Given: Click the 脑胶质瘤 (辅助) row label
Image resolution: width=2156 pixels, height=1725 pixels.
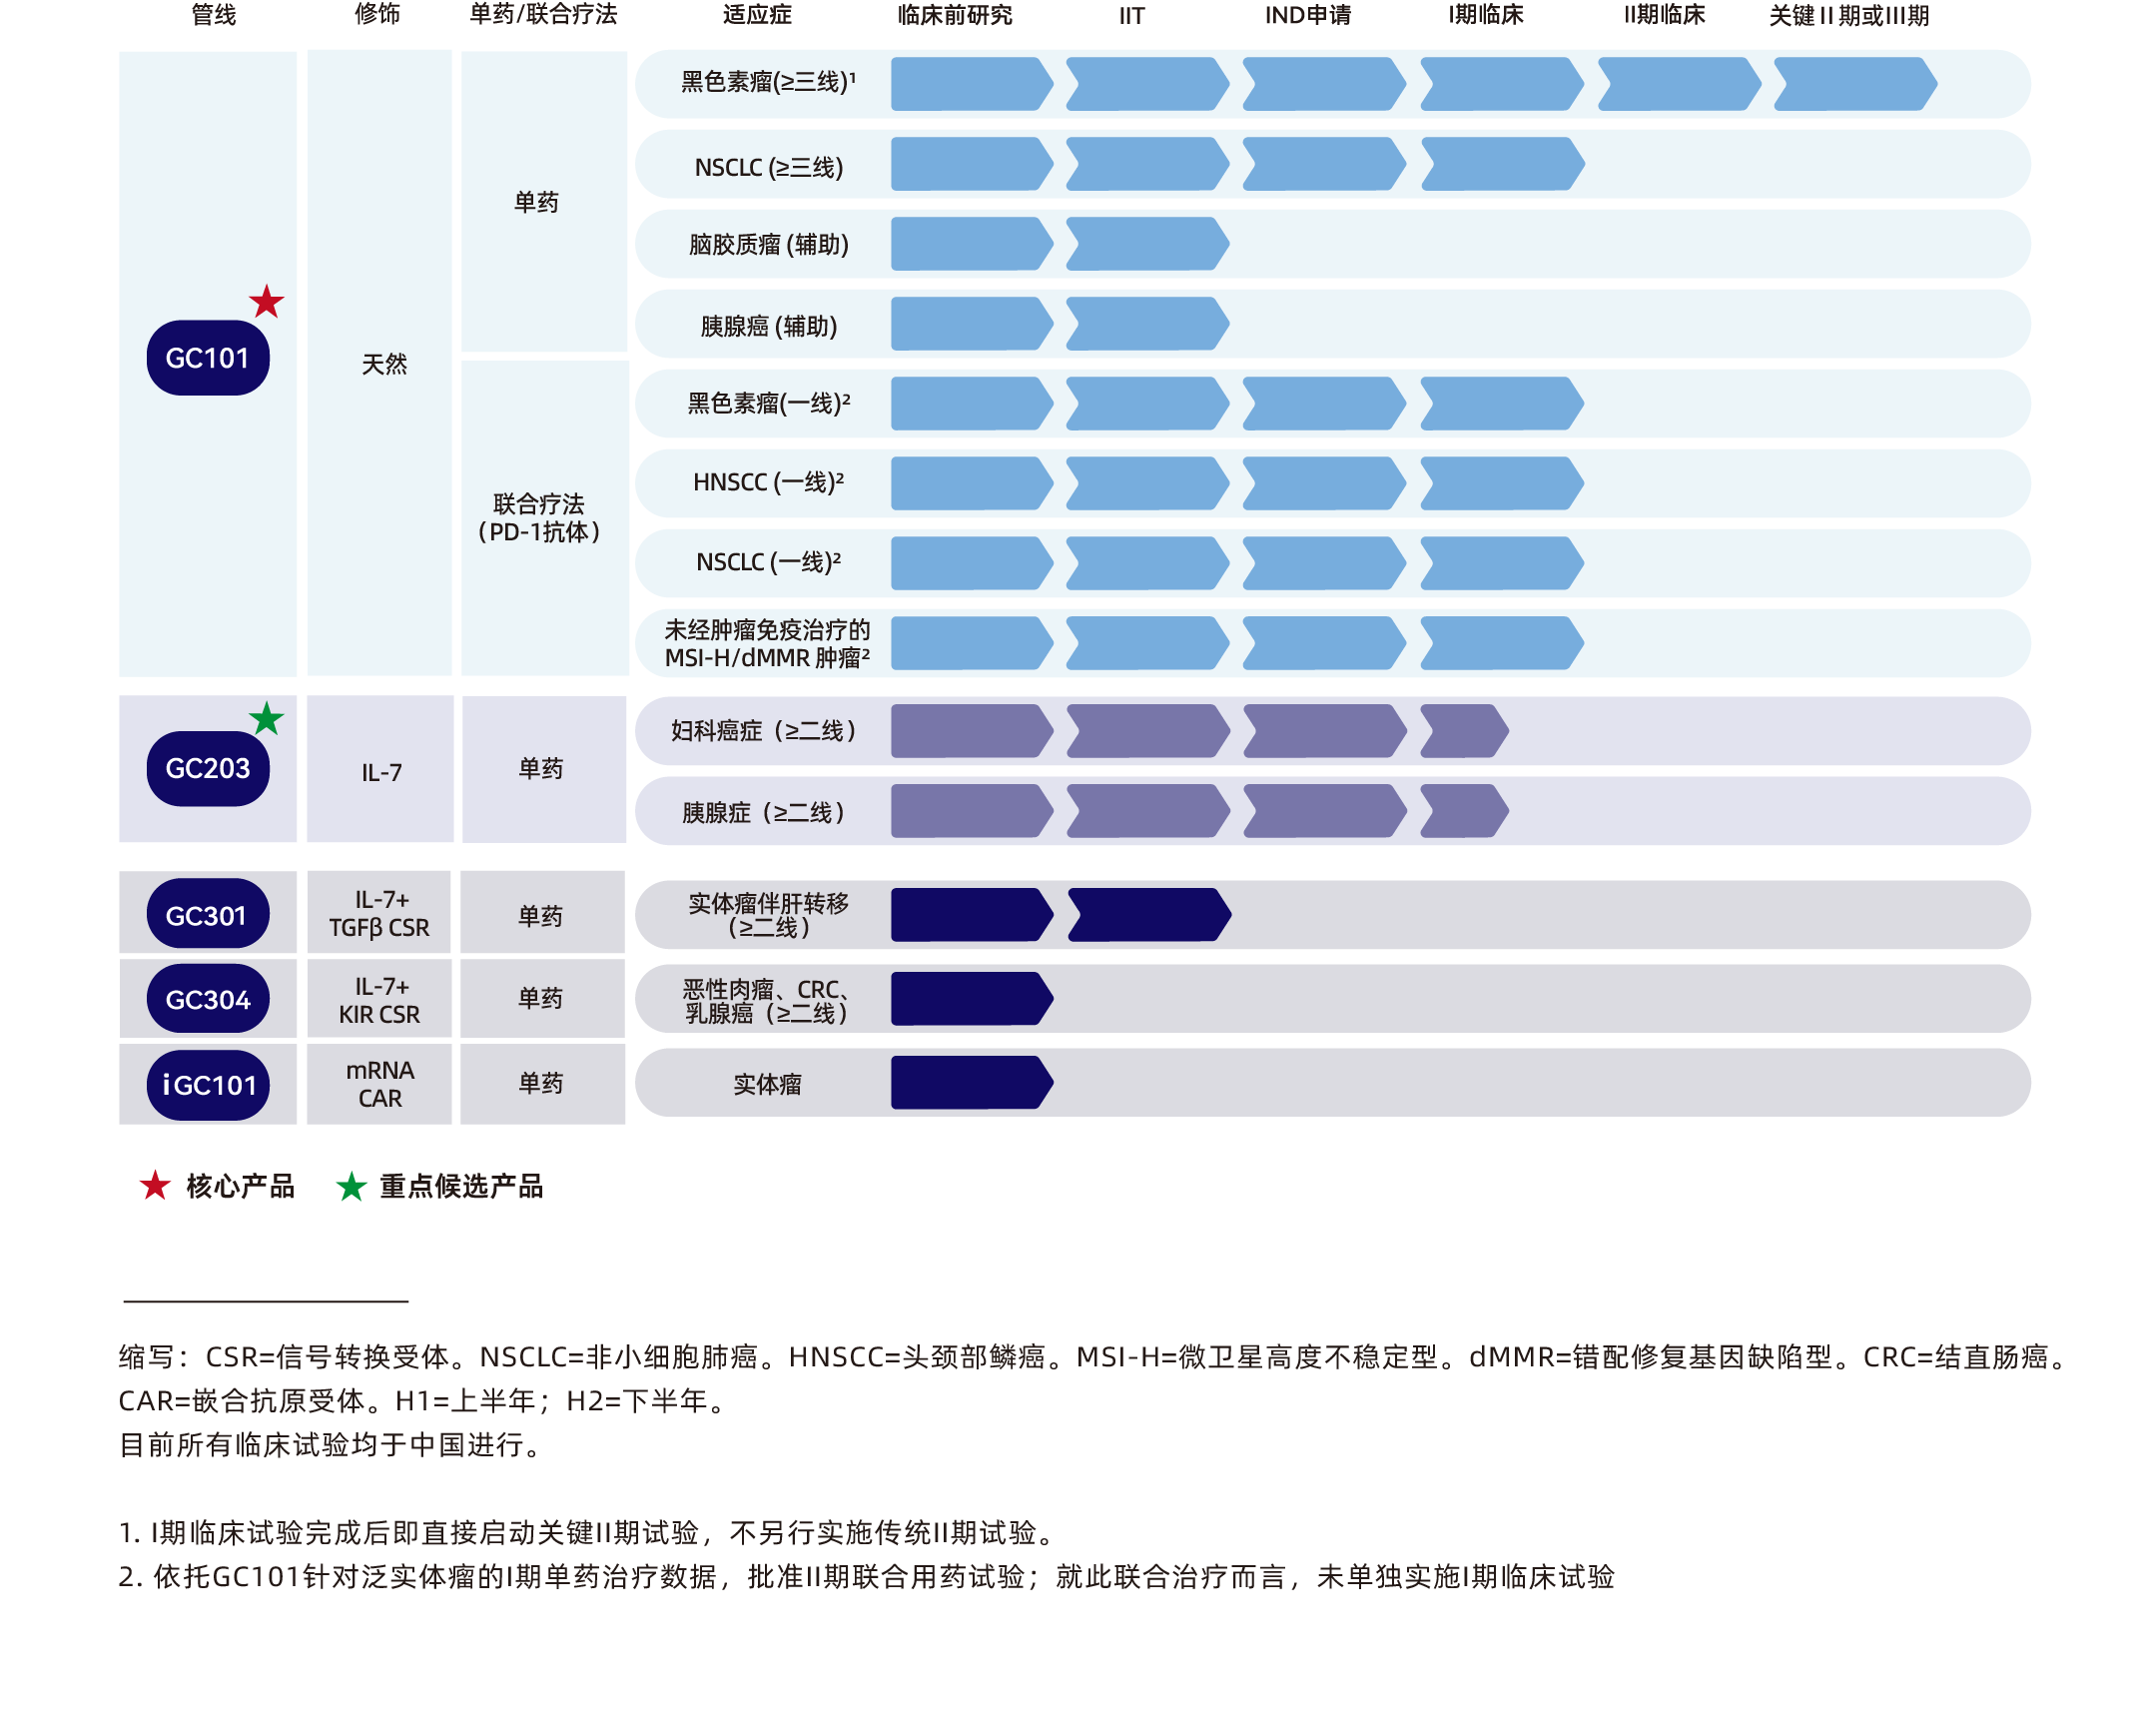Looking at the screenshot, I should click(x=768, y=245).
